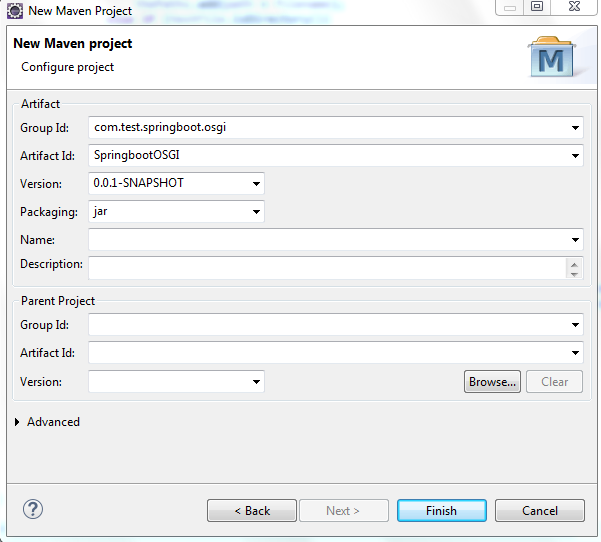Image resolution: width=601 pixels, height=542 pixels.
Task: Click the disabled Clear button
Action: point(554,381)
